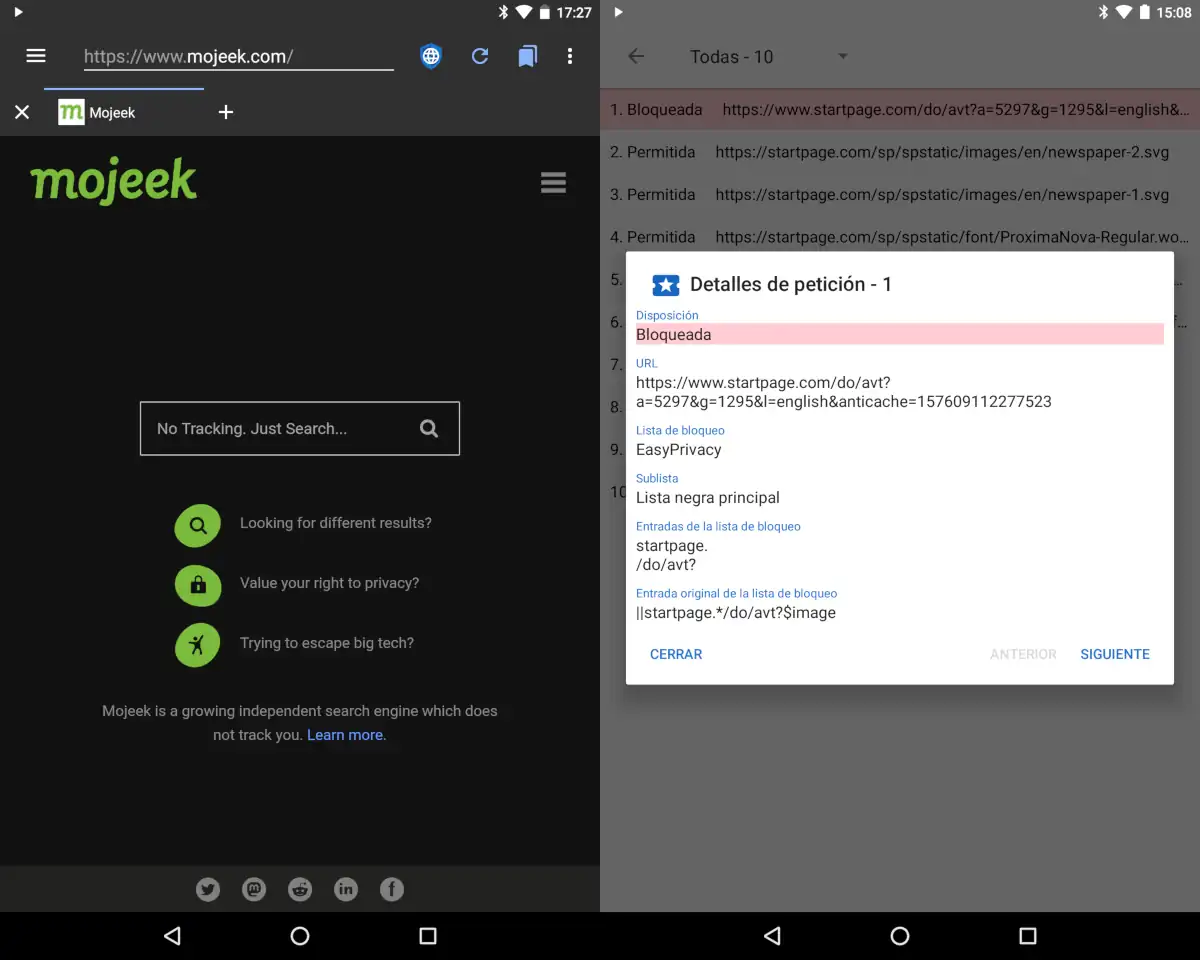
Task: Tap Android home button on left screen
Action: click(300, 936)
